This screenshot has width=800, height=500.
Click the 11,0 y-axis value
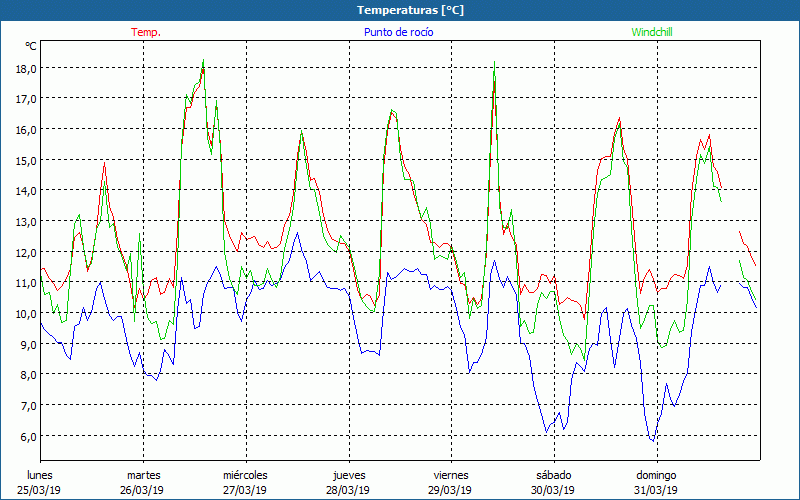tap(26, 283)
